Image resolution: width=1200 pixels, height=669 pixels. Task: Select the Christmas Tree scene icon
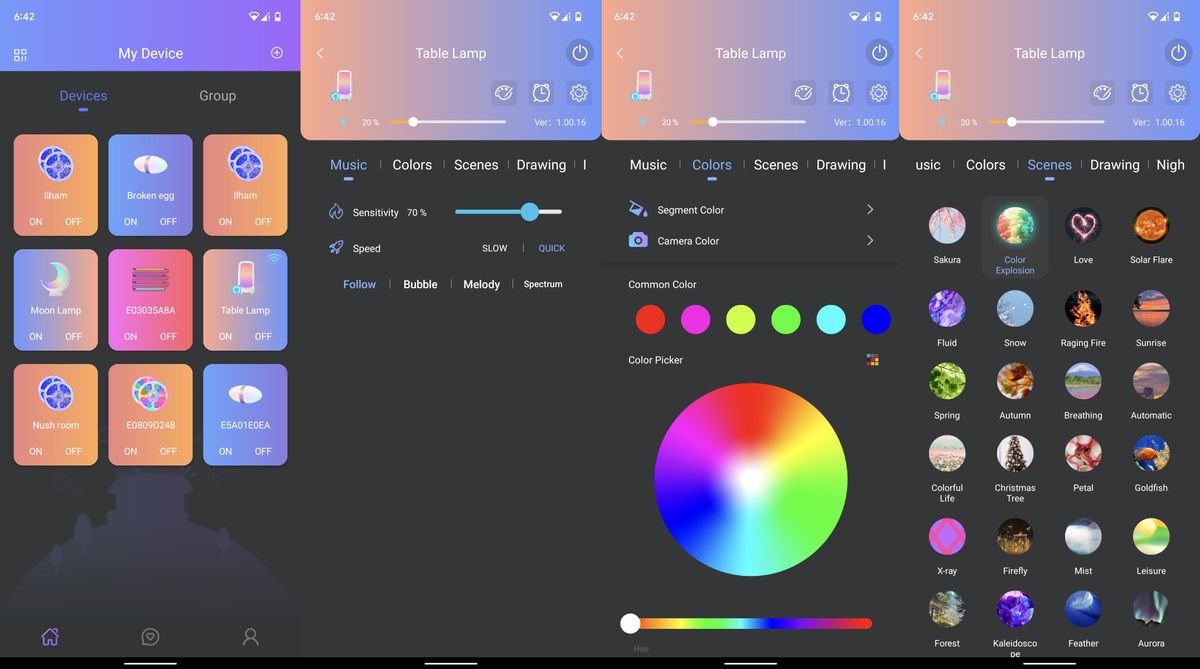click(x=1015, y=453)
